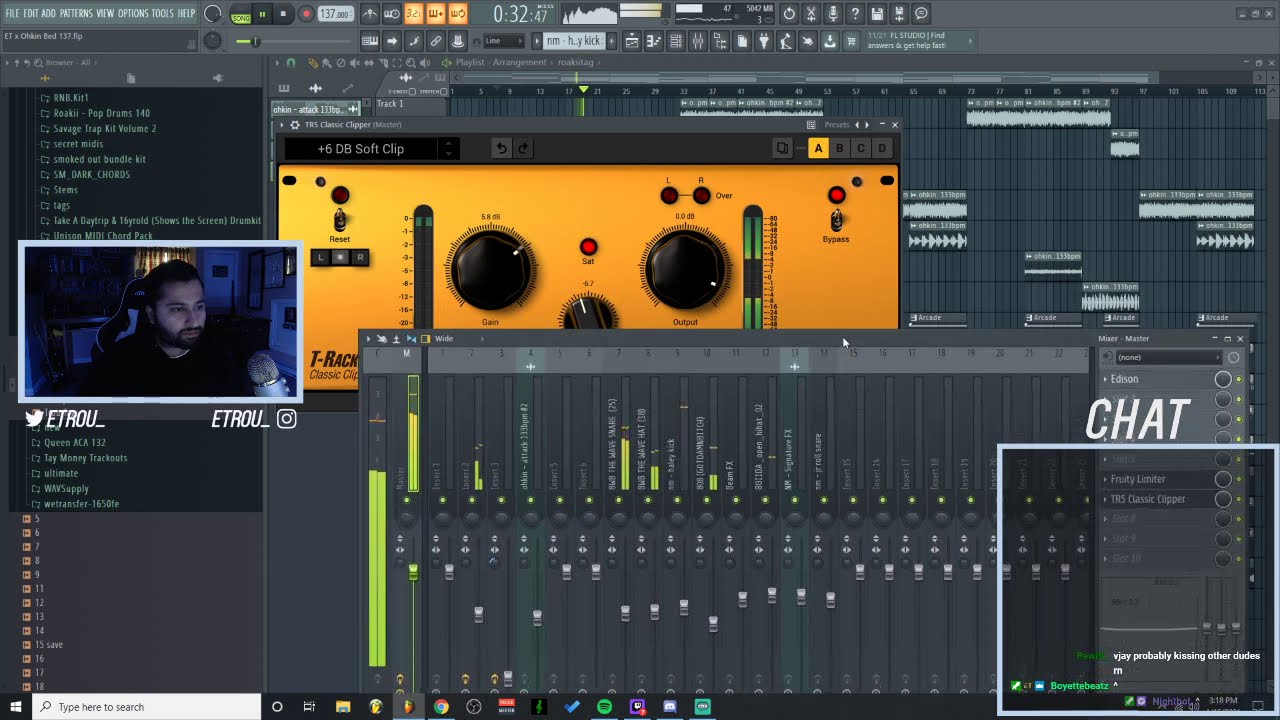Image resolution: width=1280 pixels, height=720 pixels.
Task: Toggle the metronome icon
Action: point(371,13)
